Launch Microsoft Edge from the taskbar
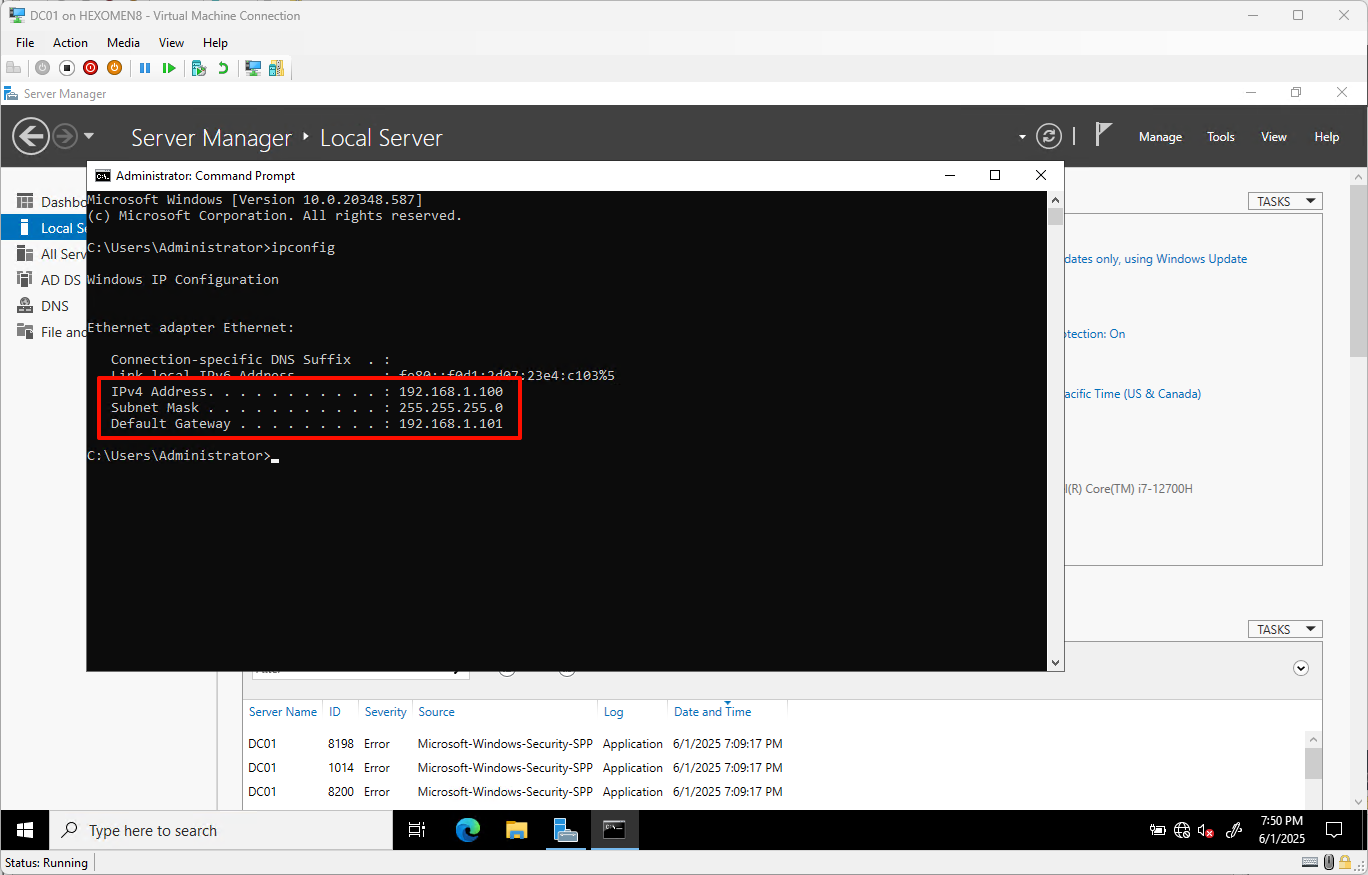Image resolution: width=1368 pixels, height=875 pixels. 468,830
